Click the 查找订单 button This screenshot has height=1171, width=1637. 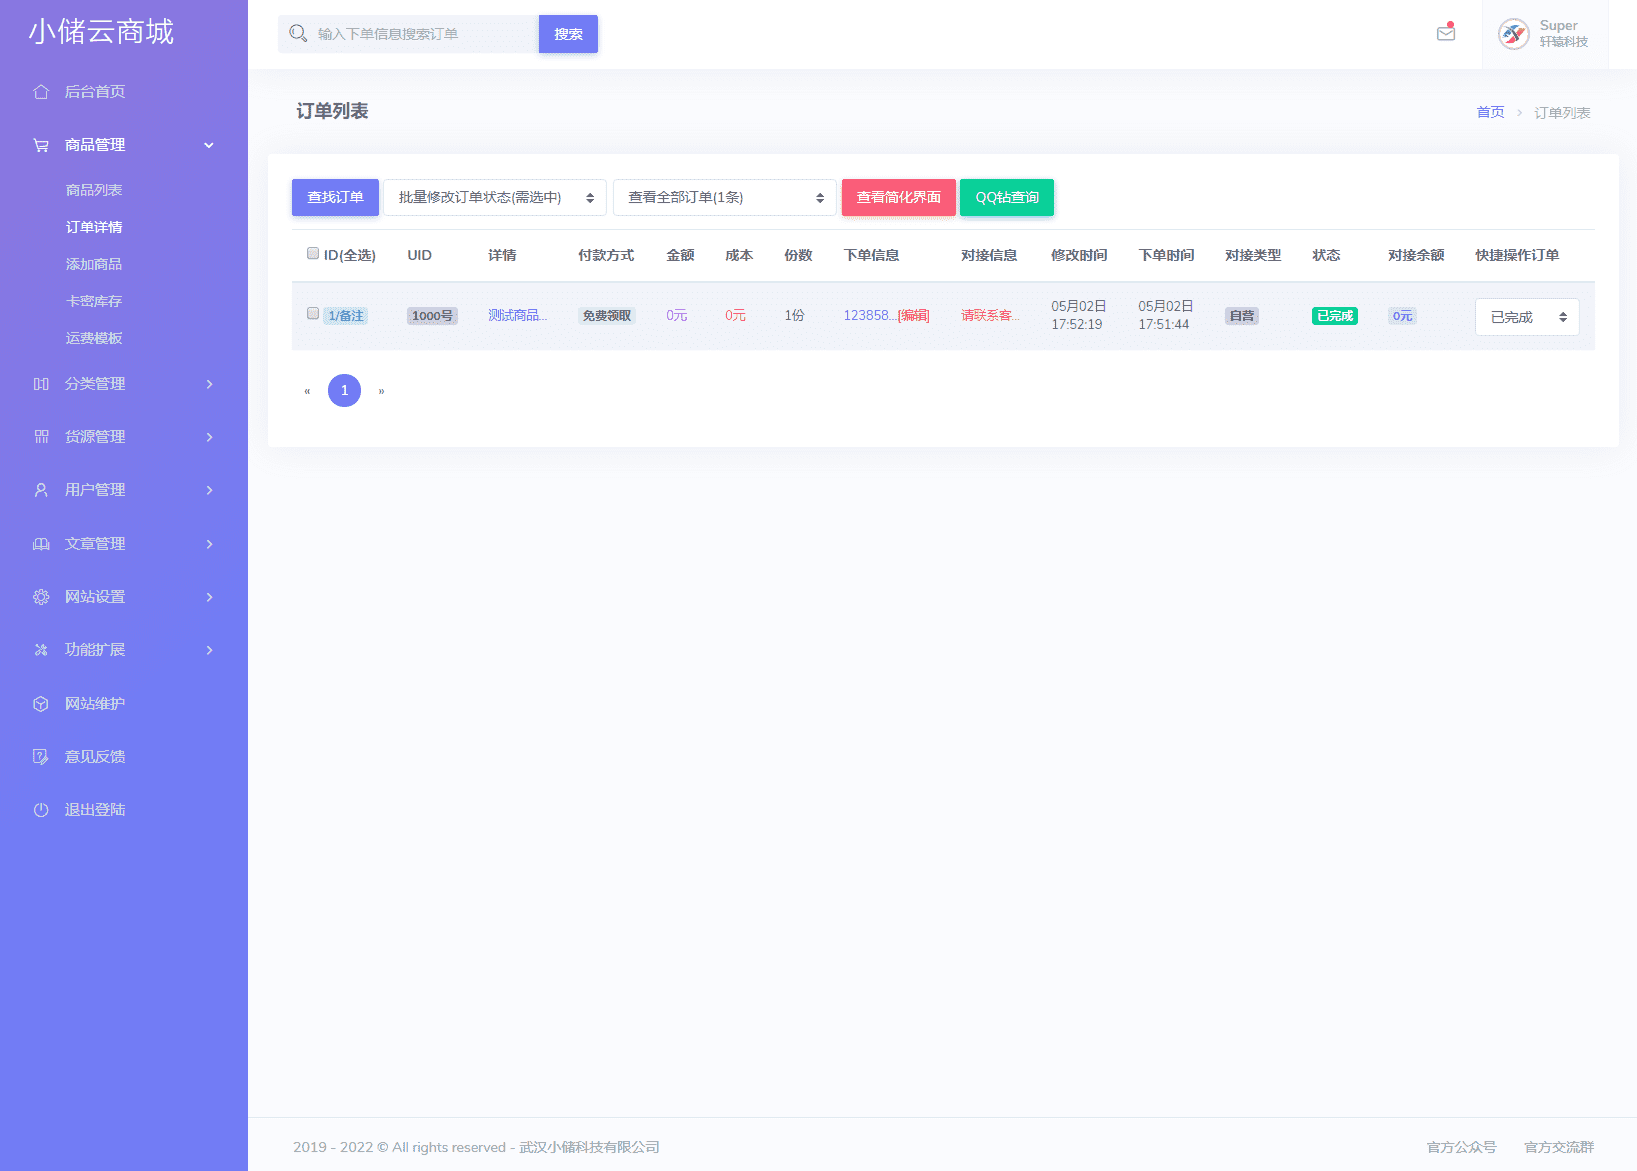[335, 198]
